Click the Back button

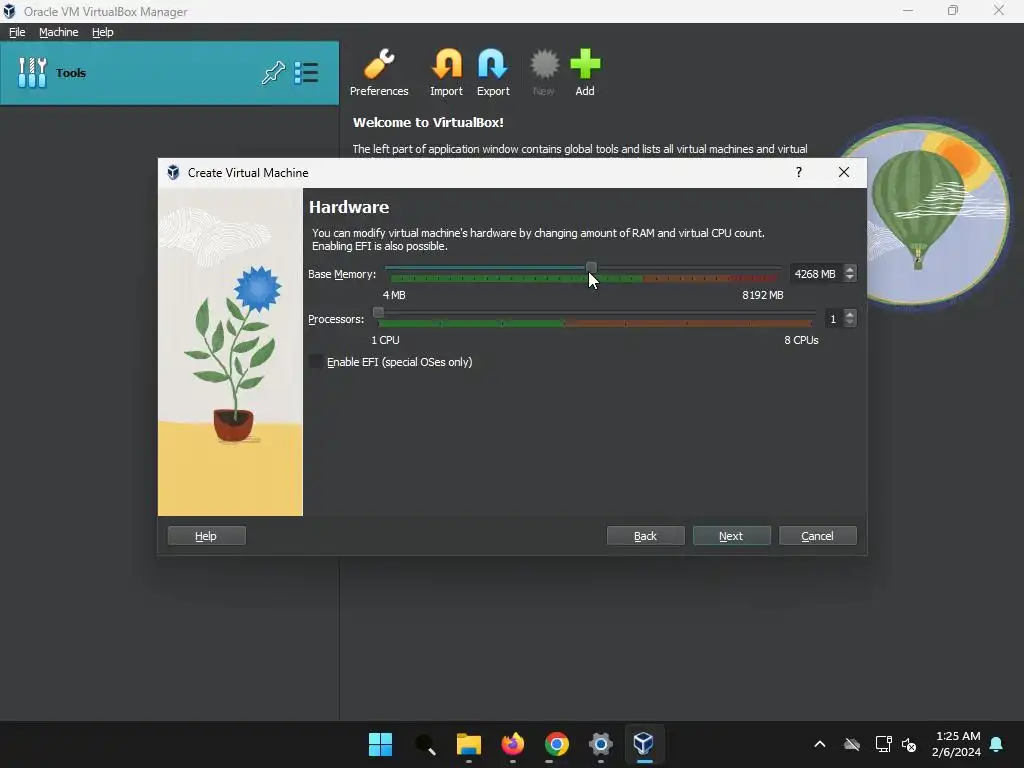645,536
